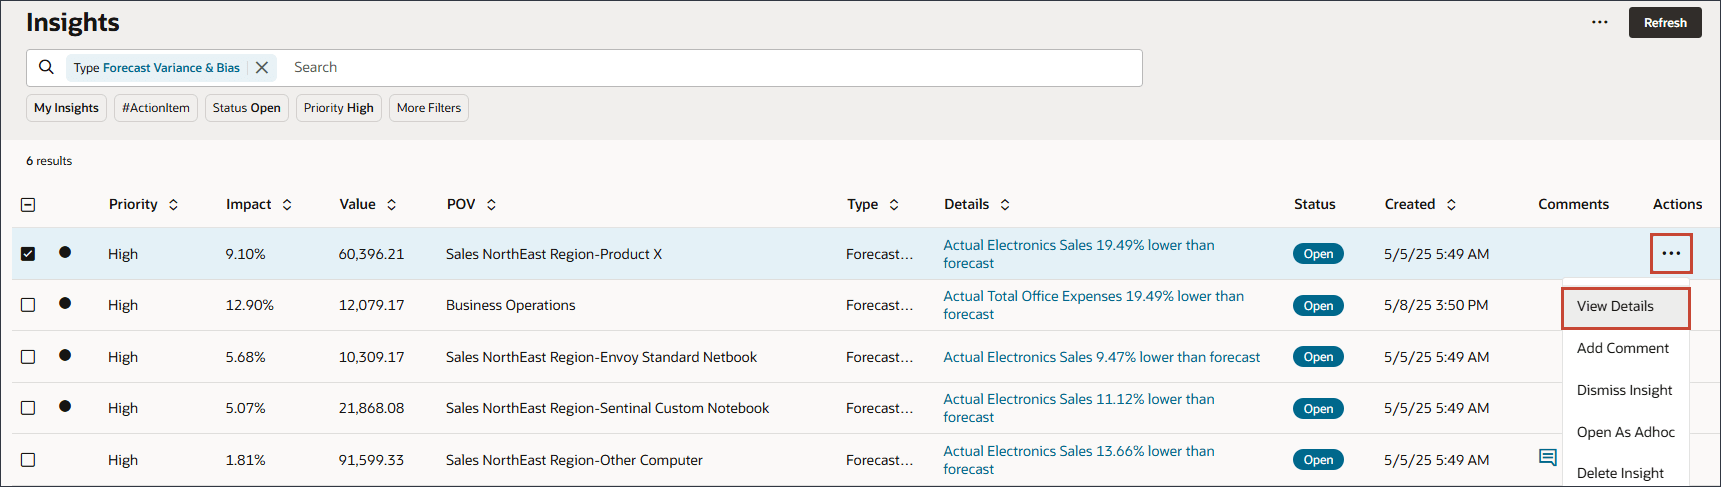
Task: Open the Priority High filter chip
Action: [x=338, y=108]
